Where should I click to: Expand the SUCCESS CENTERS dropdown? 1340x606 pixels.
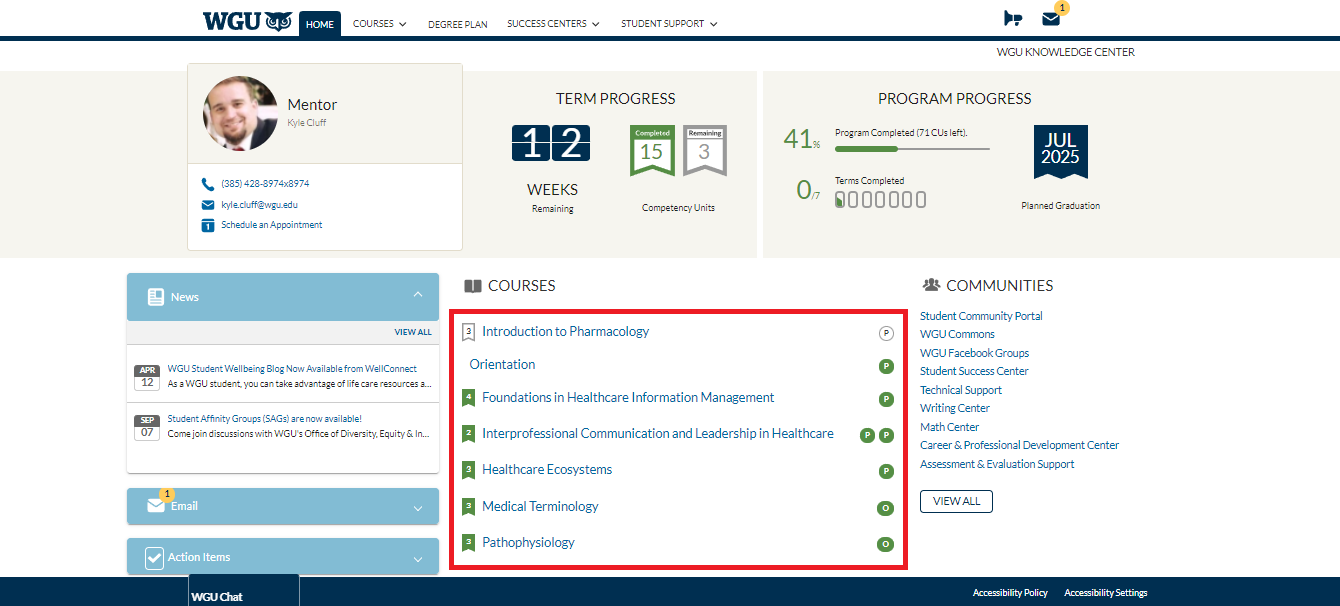click(x=553, y=24)
